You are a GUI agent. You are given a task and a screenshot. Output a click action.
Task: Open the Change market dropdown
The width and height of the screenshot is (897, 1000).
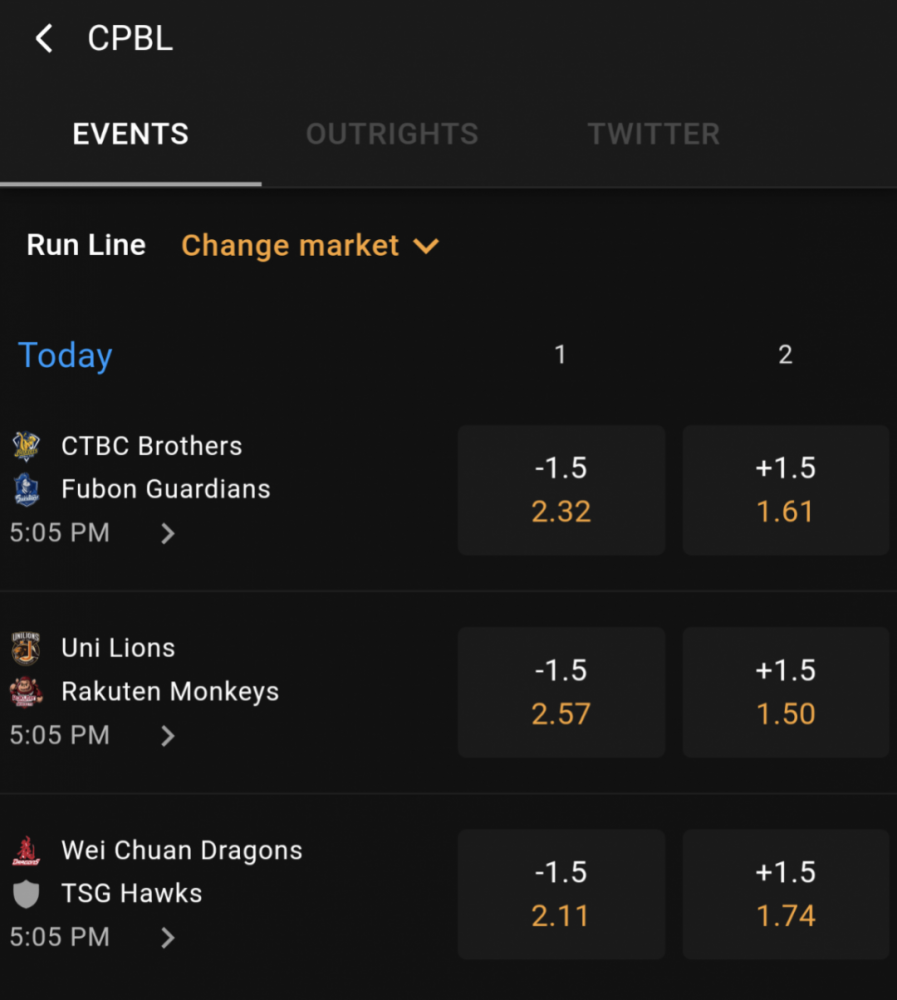(310, 246)
